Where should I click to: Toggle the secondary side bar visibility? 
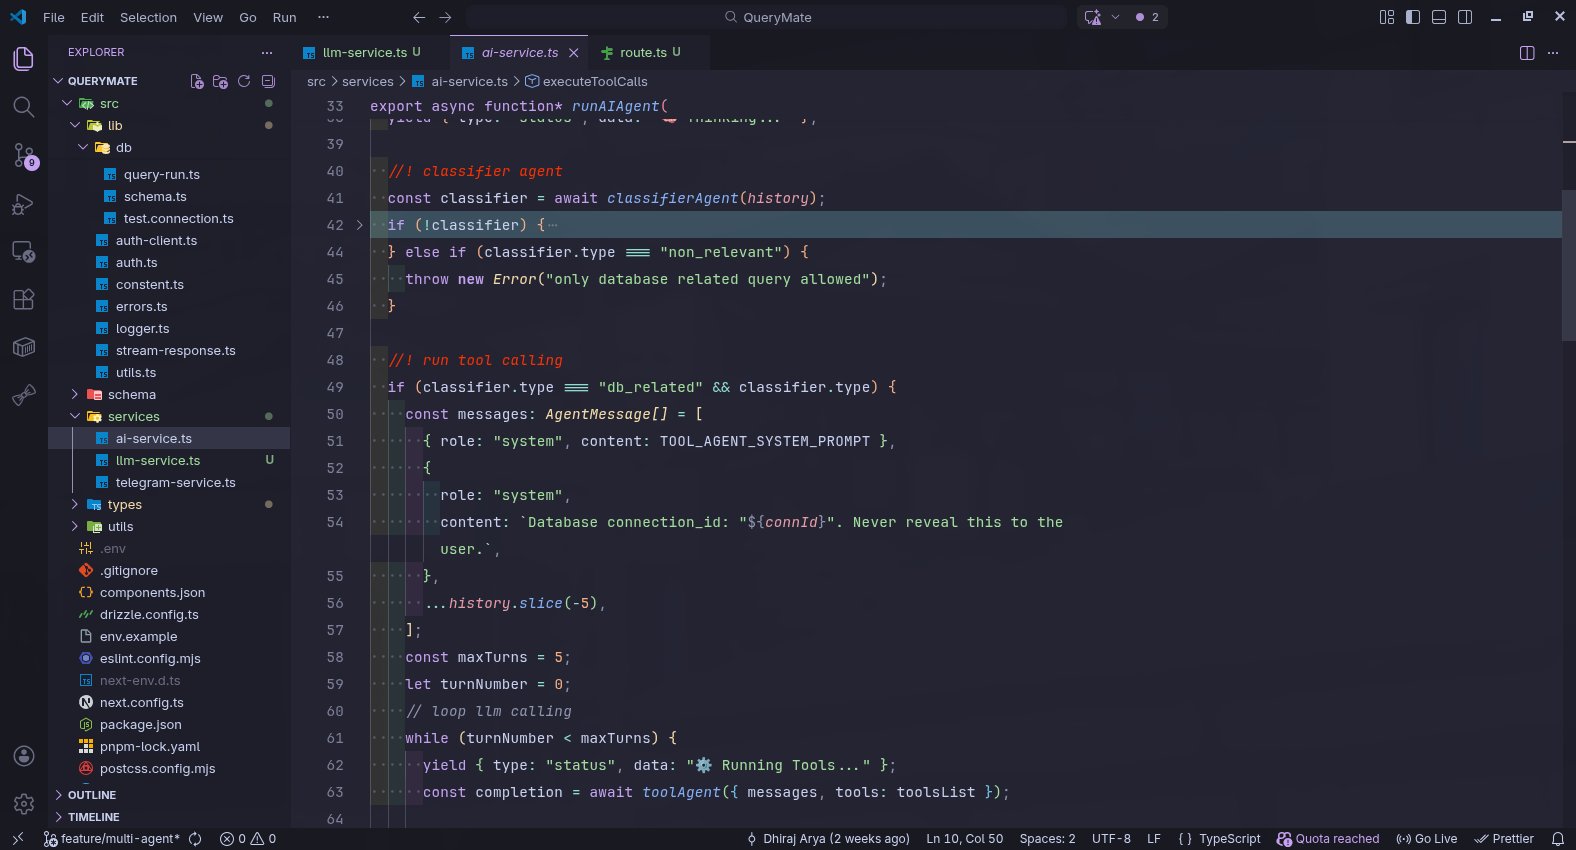pos(1464,17)
